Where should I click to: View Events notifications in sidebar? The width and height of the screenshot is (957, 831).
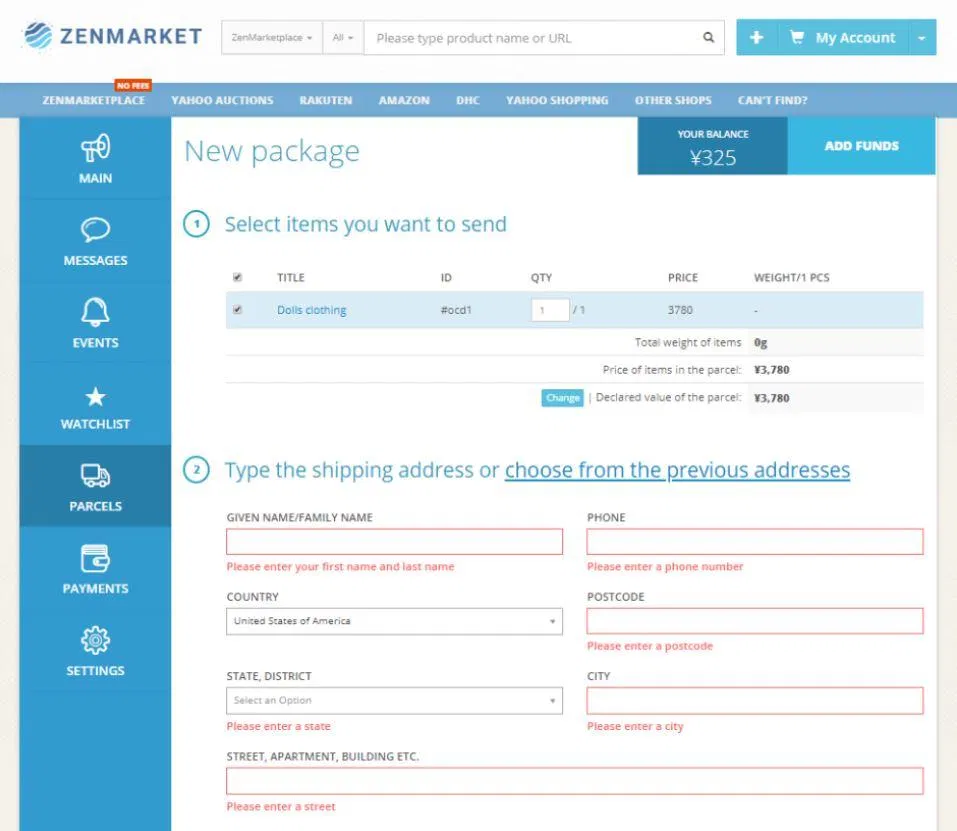(x=95, y=323)
